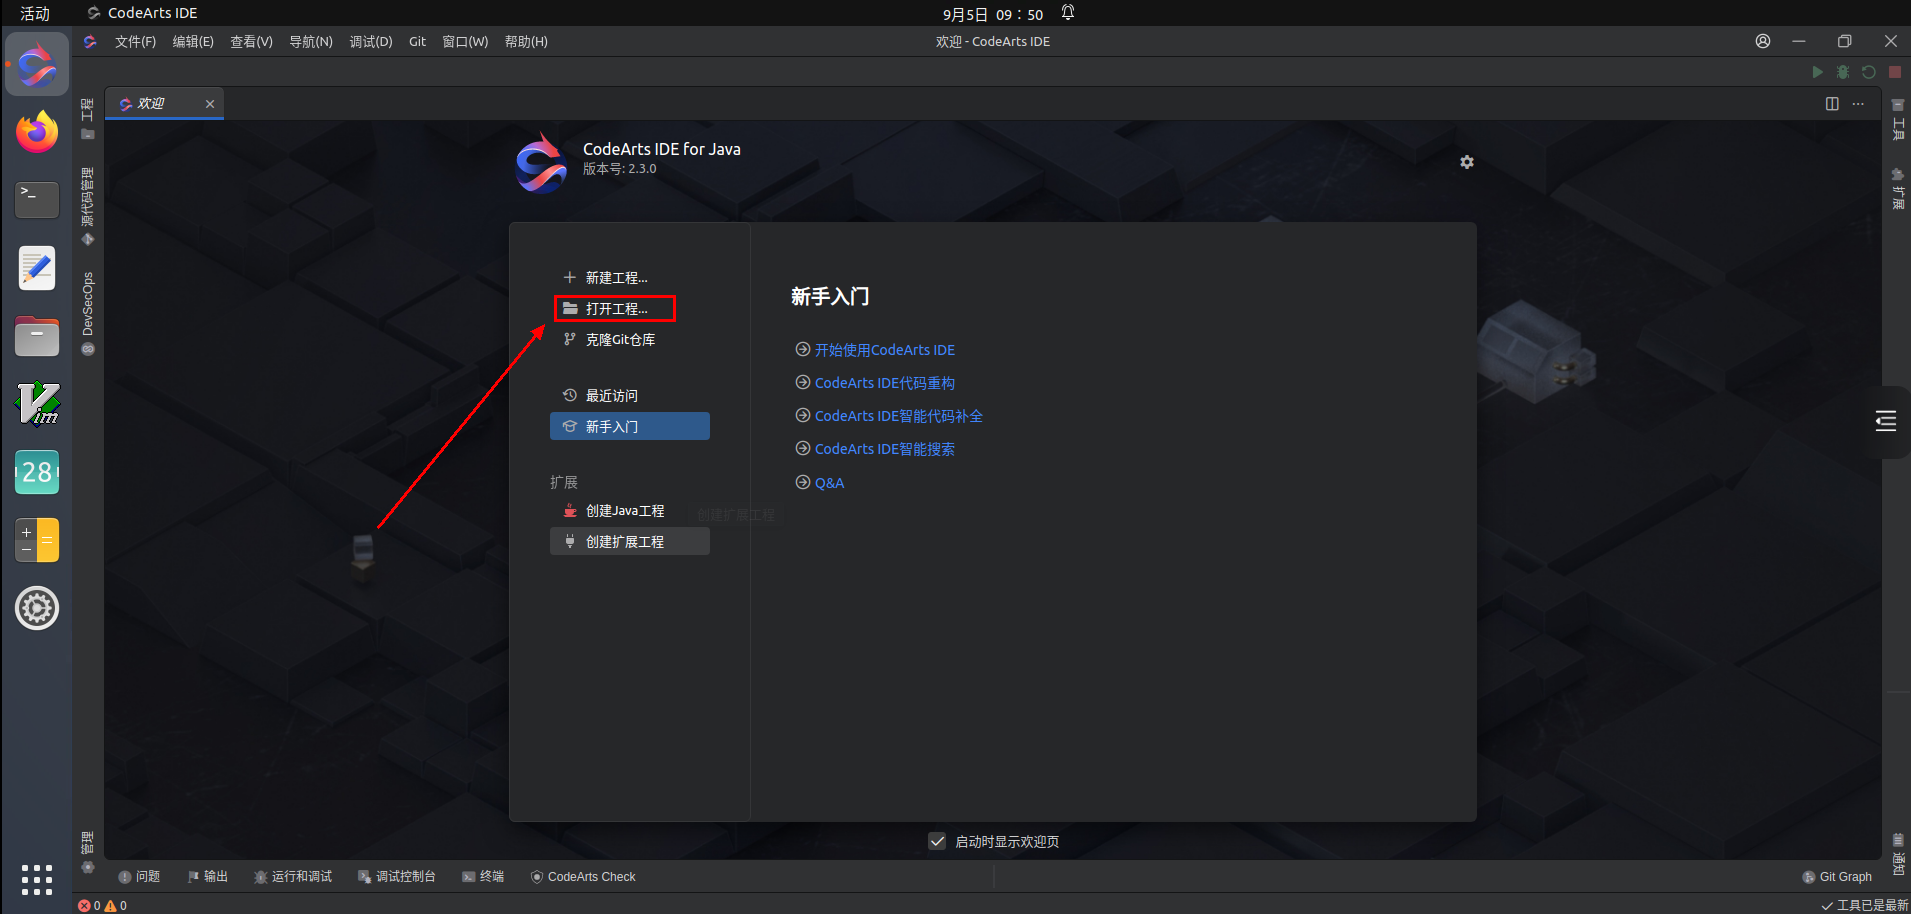Viewport: 1911px width, 914px height.
Task: Click the debug bug icon
Action: point(1843,72)
